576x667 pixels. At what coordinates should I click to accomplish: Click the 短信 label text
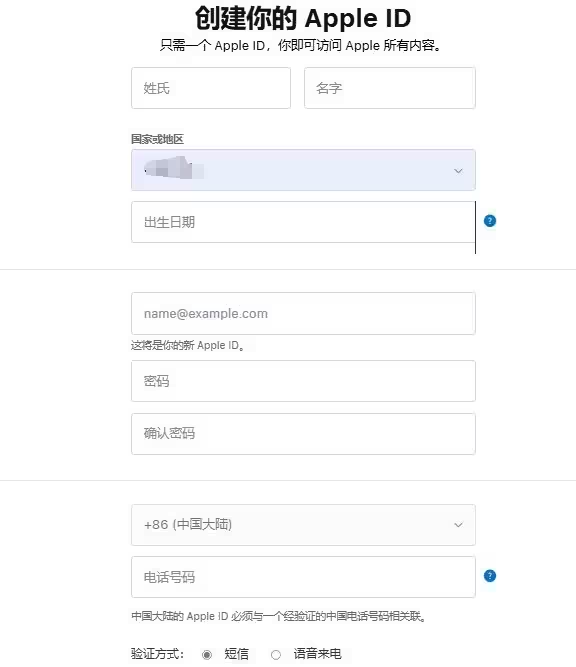[x=237, y=654]
